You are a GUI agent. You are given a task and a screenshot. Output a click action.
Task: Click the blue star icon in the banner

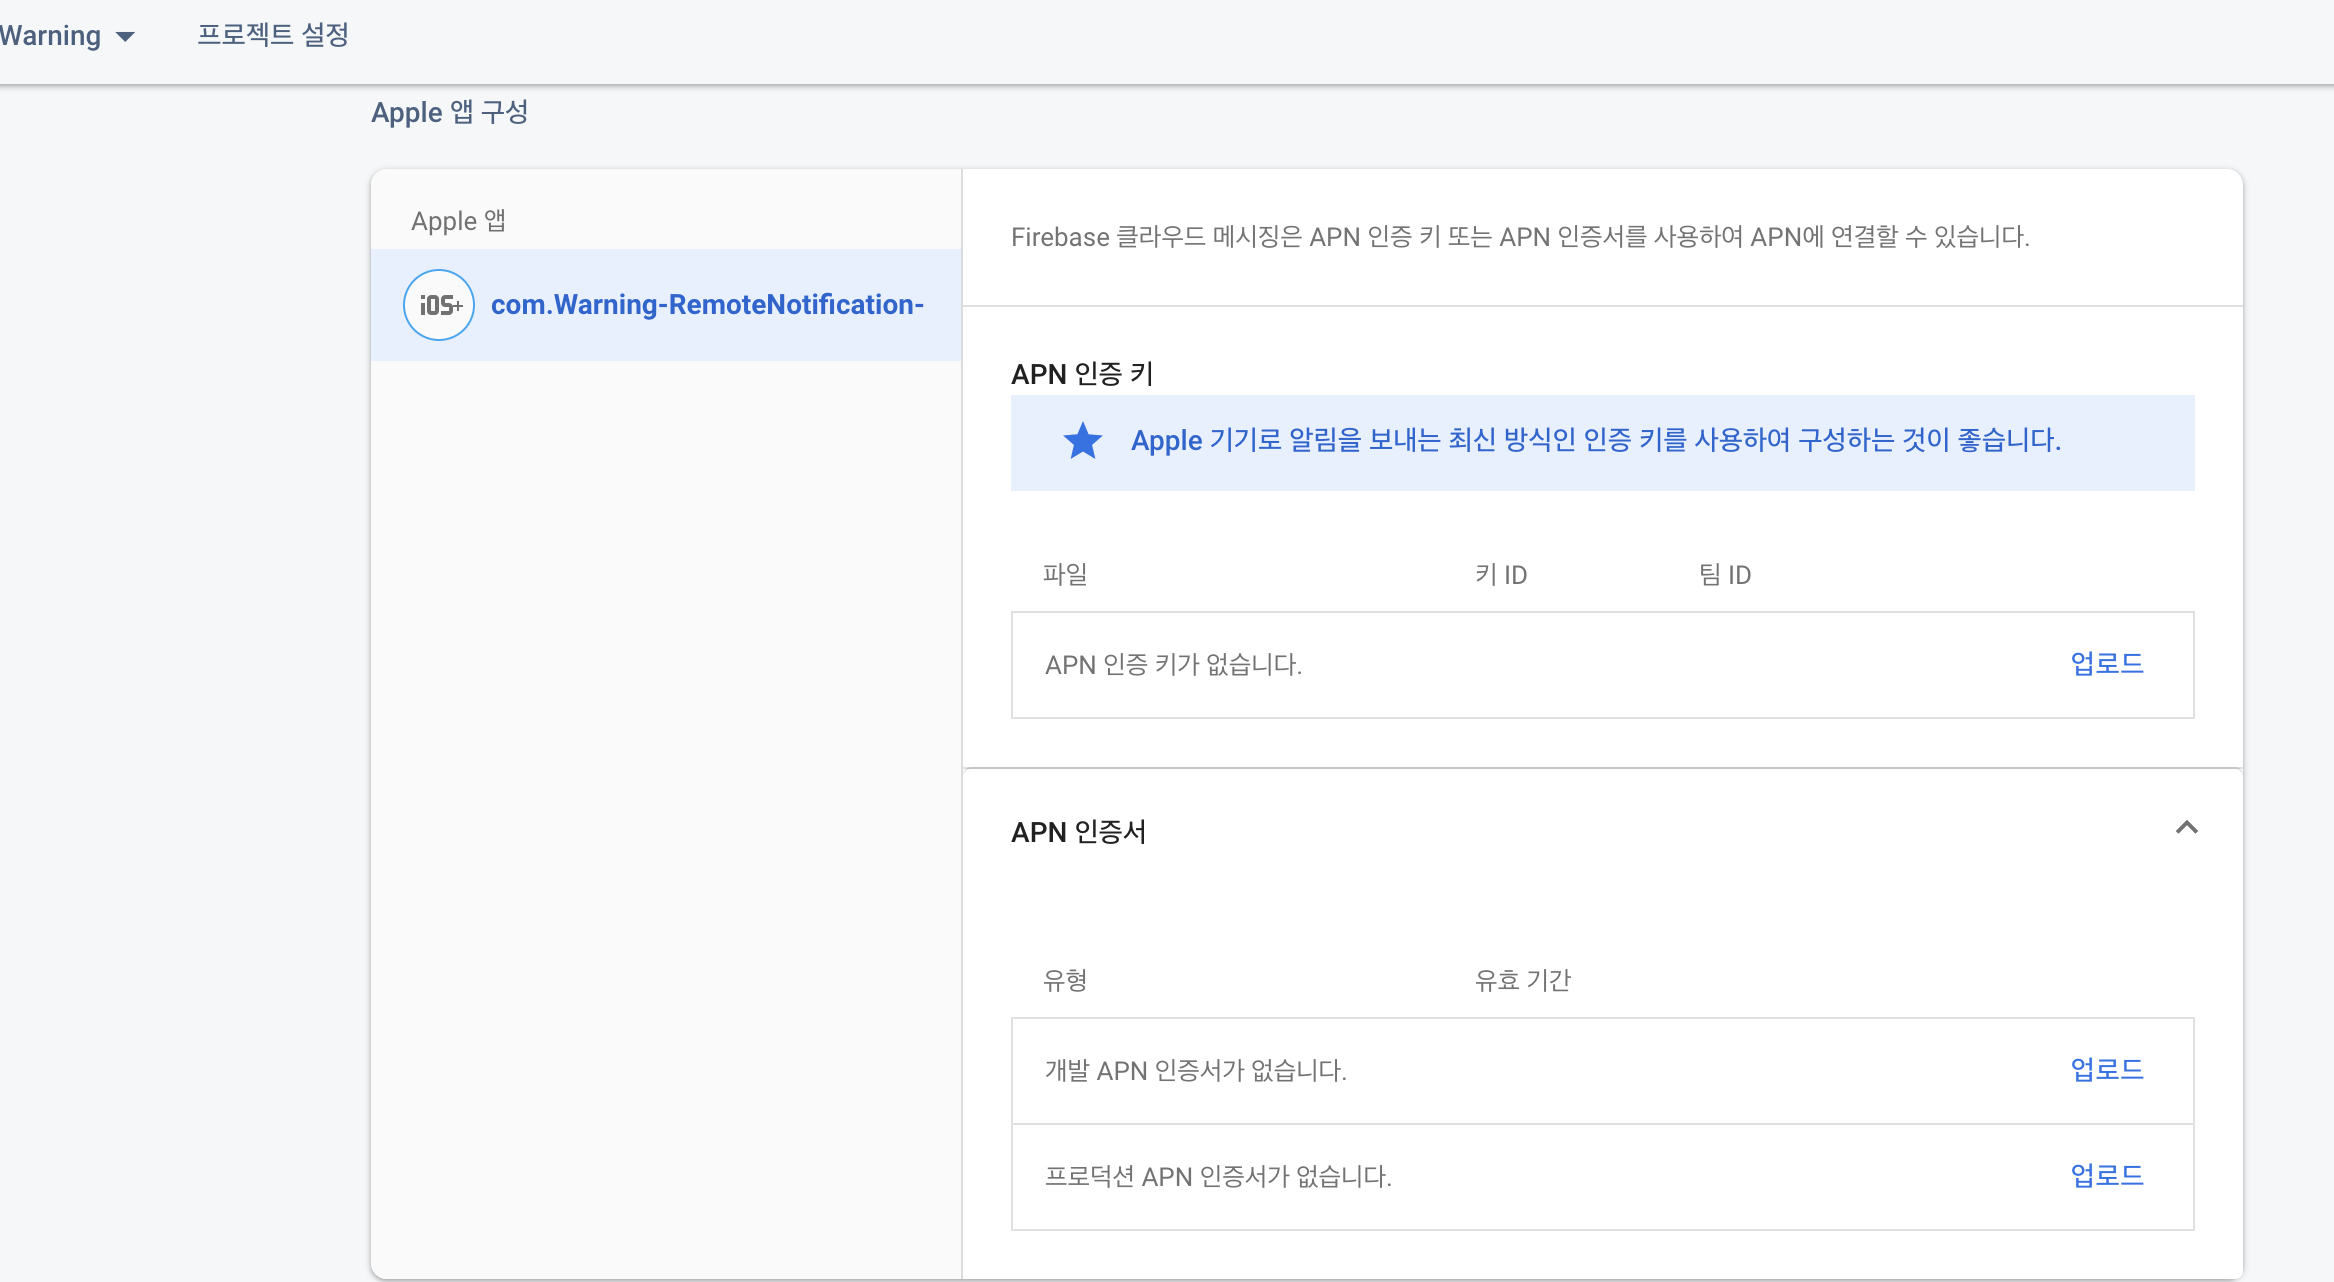pyautogui.click(x=1082, y=441)
